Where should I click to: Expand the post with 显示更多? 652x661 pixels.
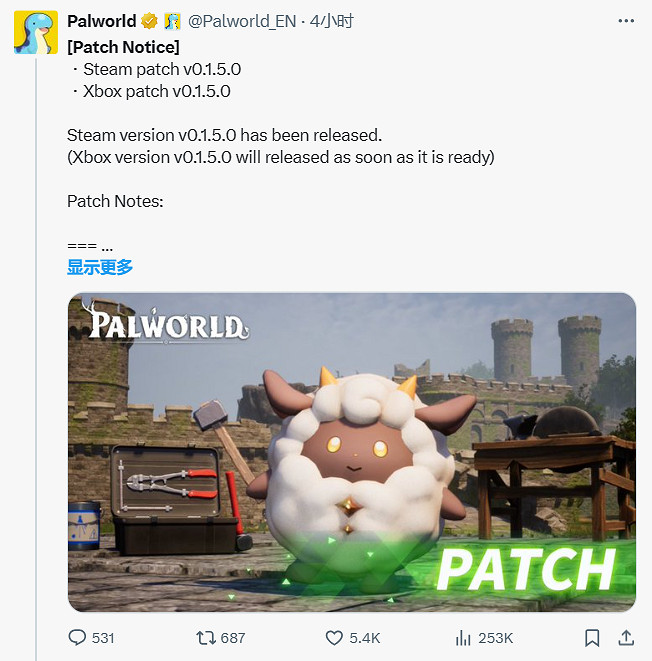[100, 267]
